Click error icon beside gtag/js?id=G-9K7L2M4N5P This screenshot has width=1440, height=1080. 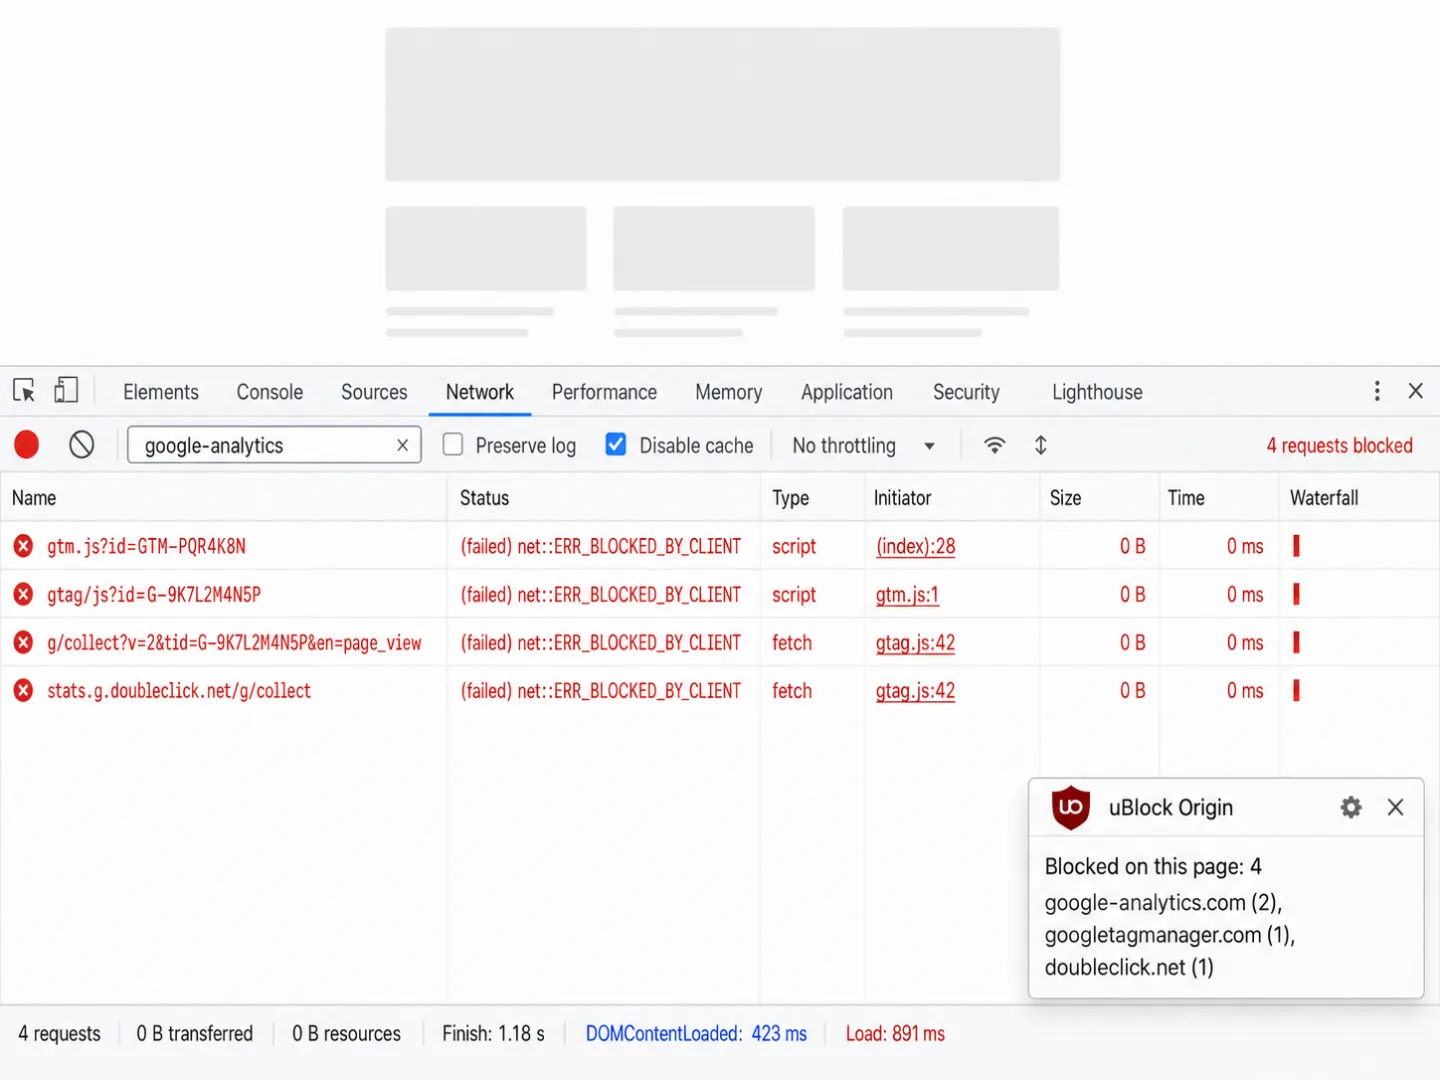(x=23, y=594)
